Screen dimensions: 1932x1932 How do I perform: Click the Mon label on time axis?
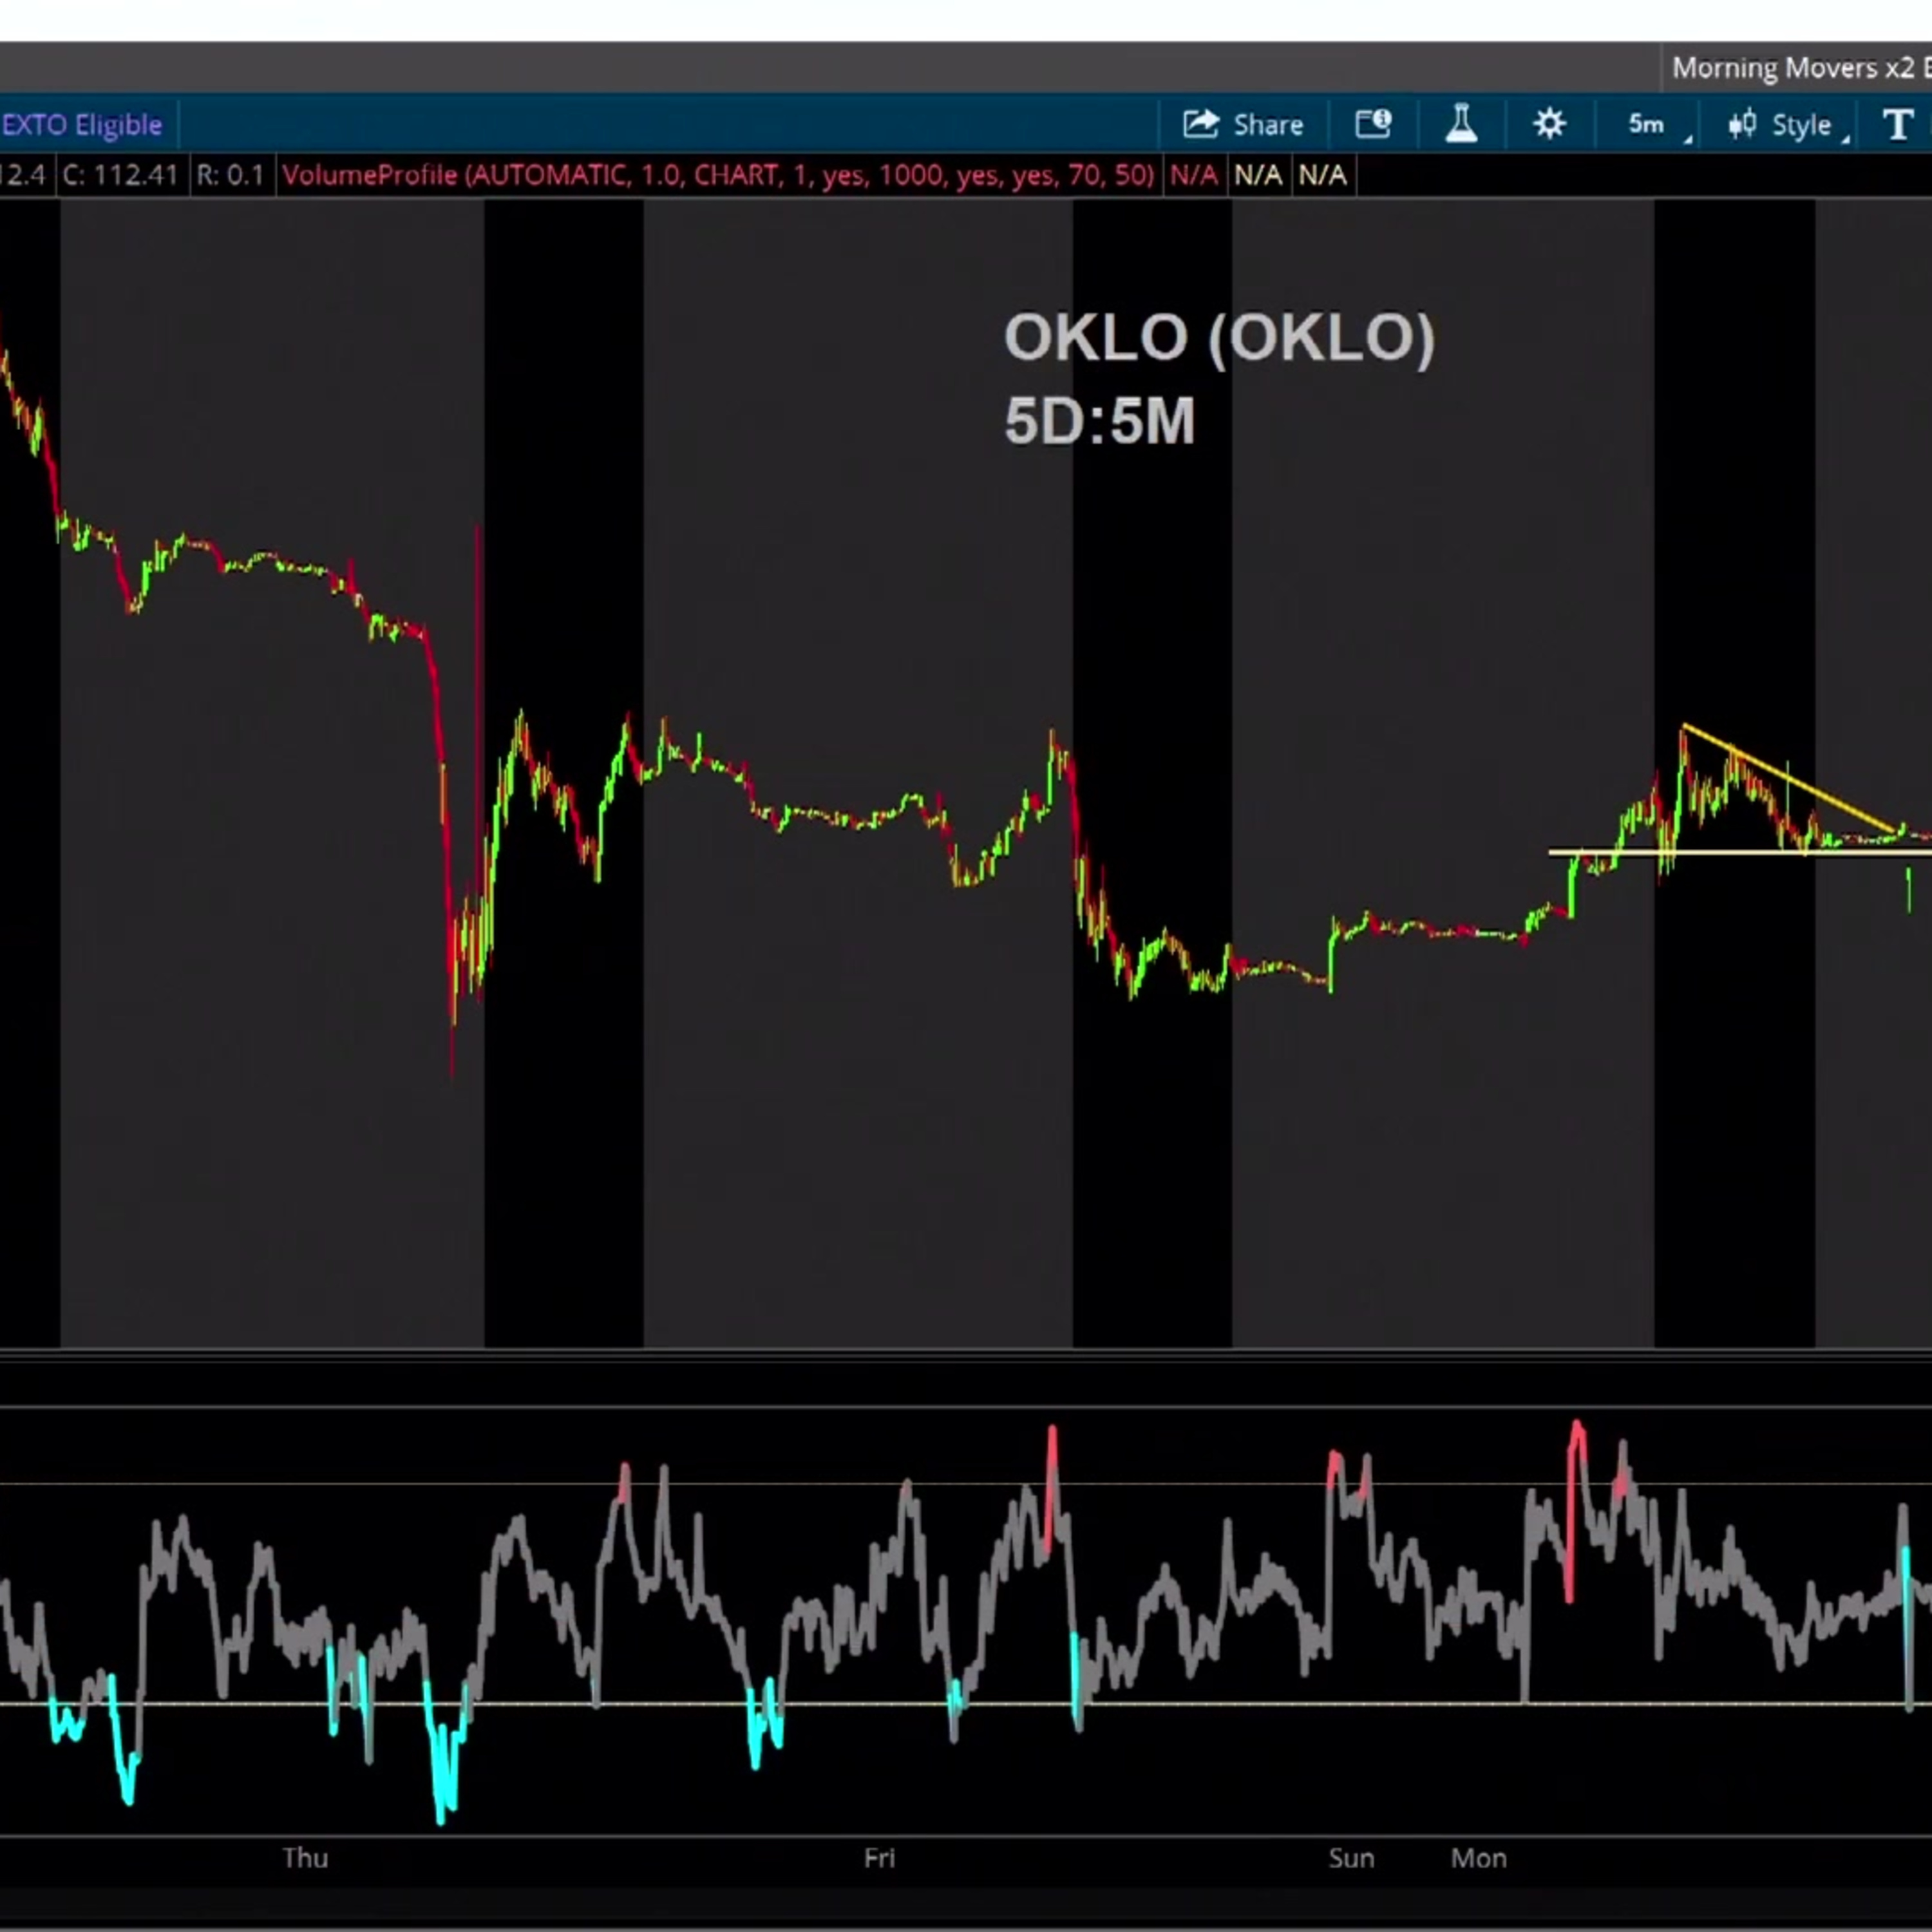click(1478, 1858)
